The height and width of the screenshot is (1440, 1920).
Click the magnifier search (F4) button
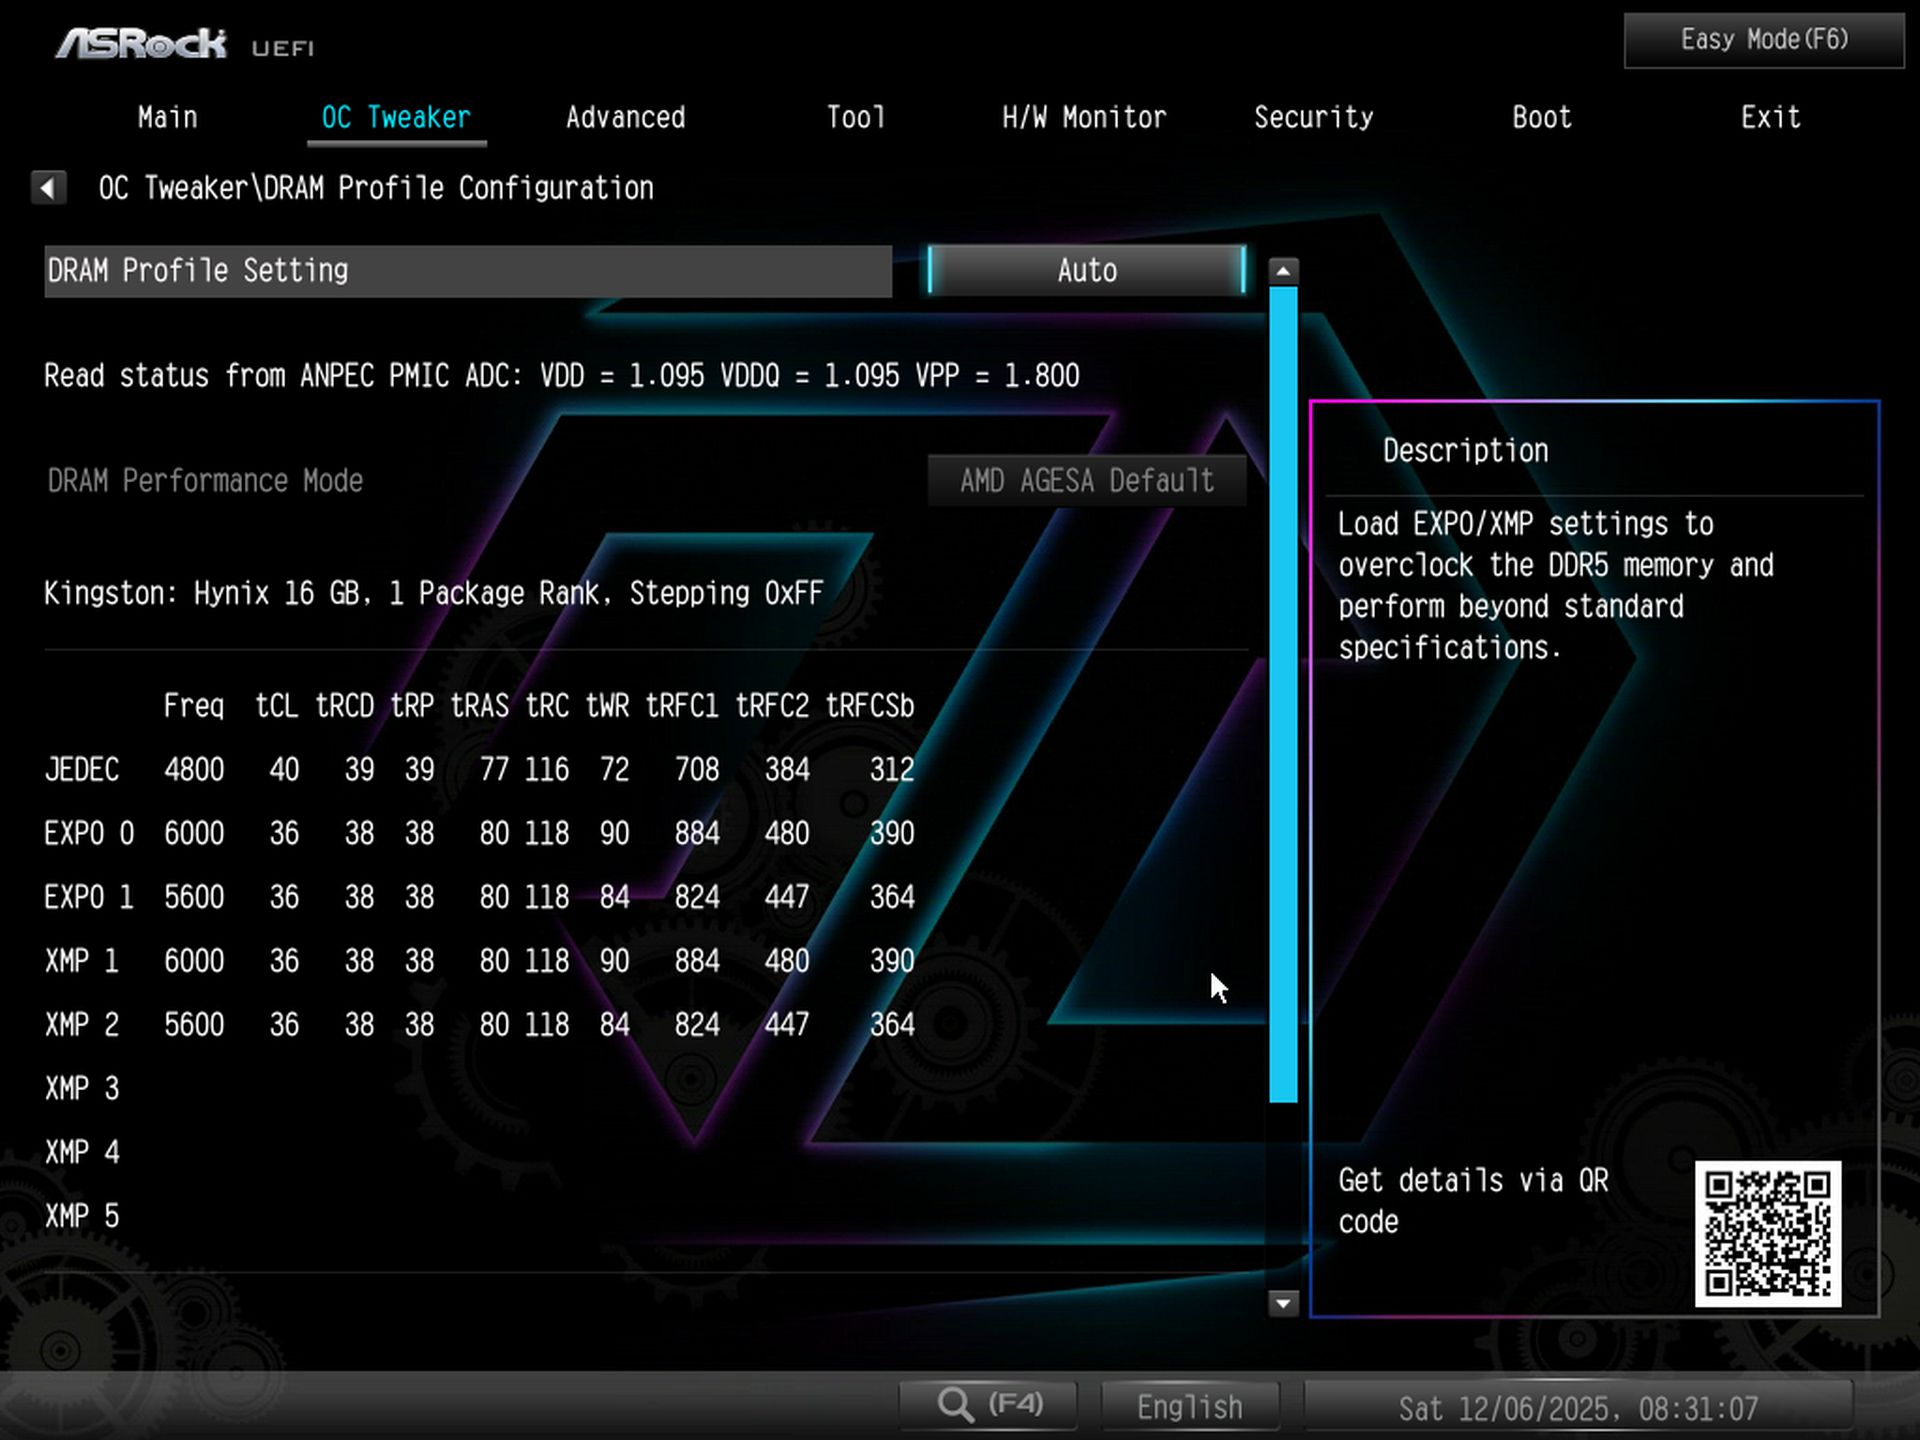click(988, 1405)
